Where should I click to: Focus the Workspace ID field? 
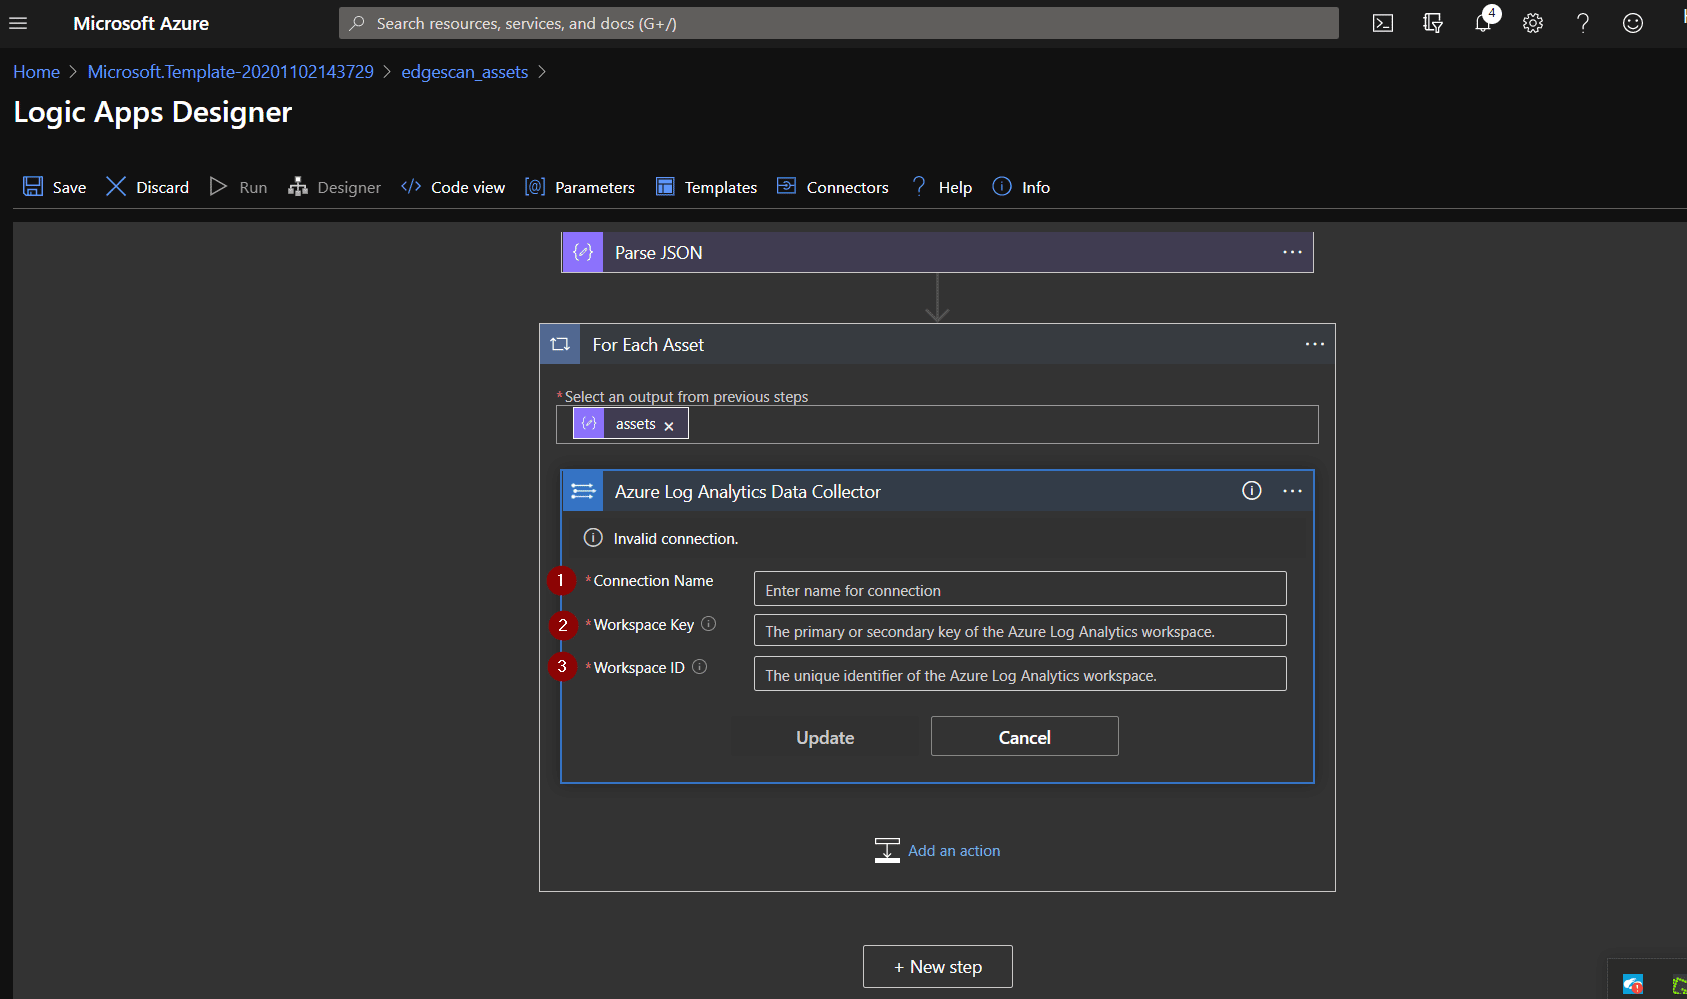pos(1020,674)
